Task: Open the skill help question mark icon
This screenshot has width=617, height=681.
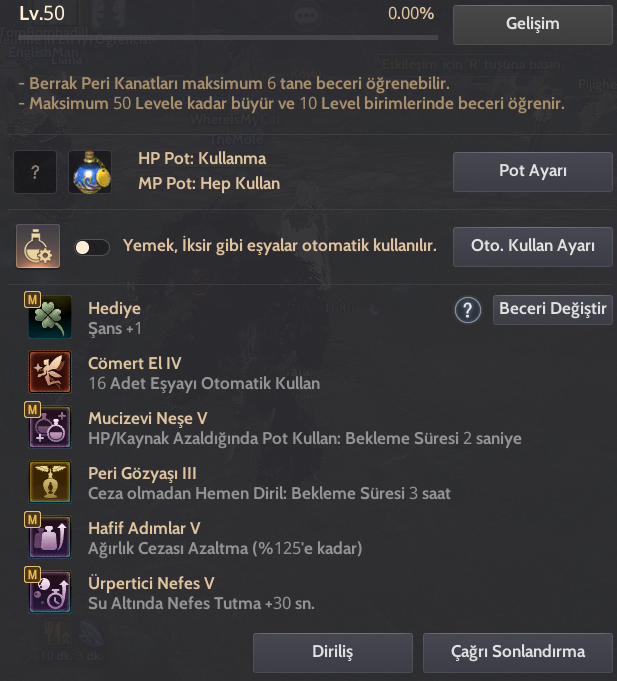Action: click(468, 310)
